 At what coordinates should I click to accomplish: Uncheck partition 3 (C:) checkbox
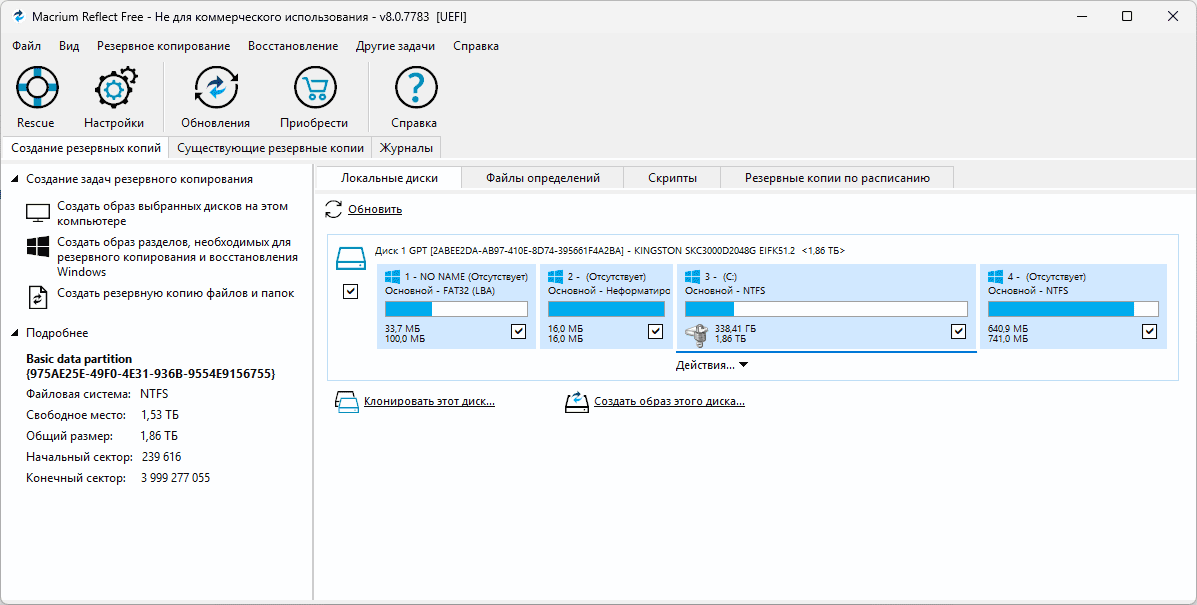[958, 331]
